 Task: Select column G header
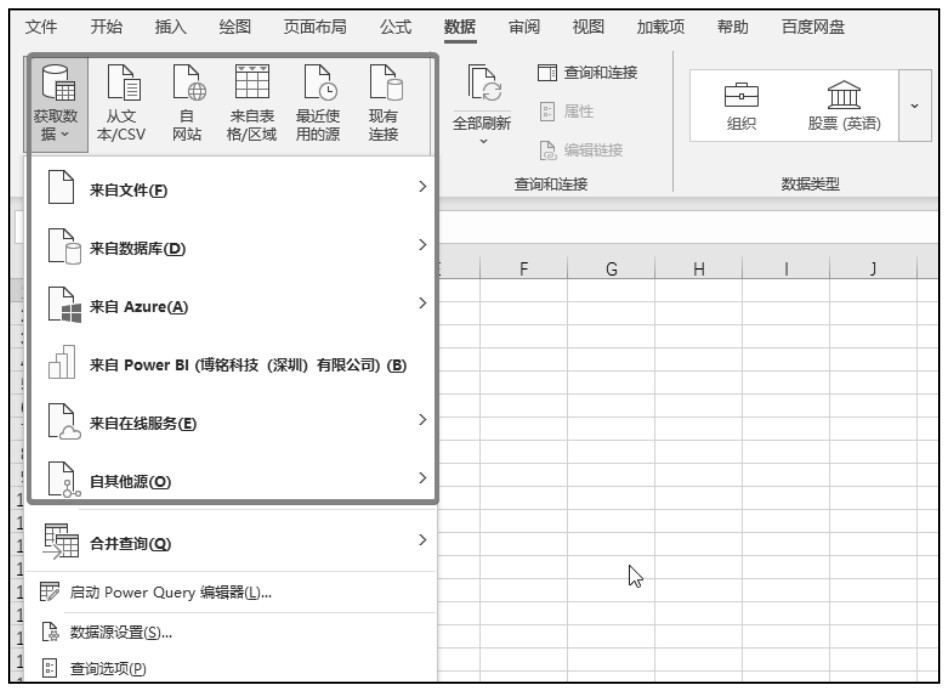(611, 268)
